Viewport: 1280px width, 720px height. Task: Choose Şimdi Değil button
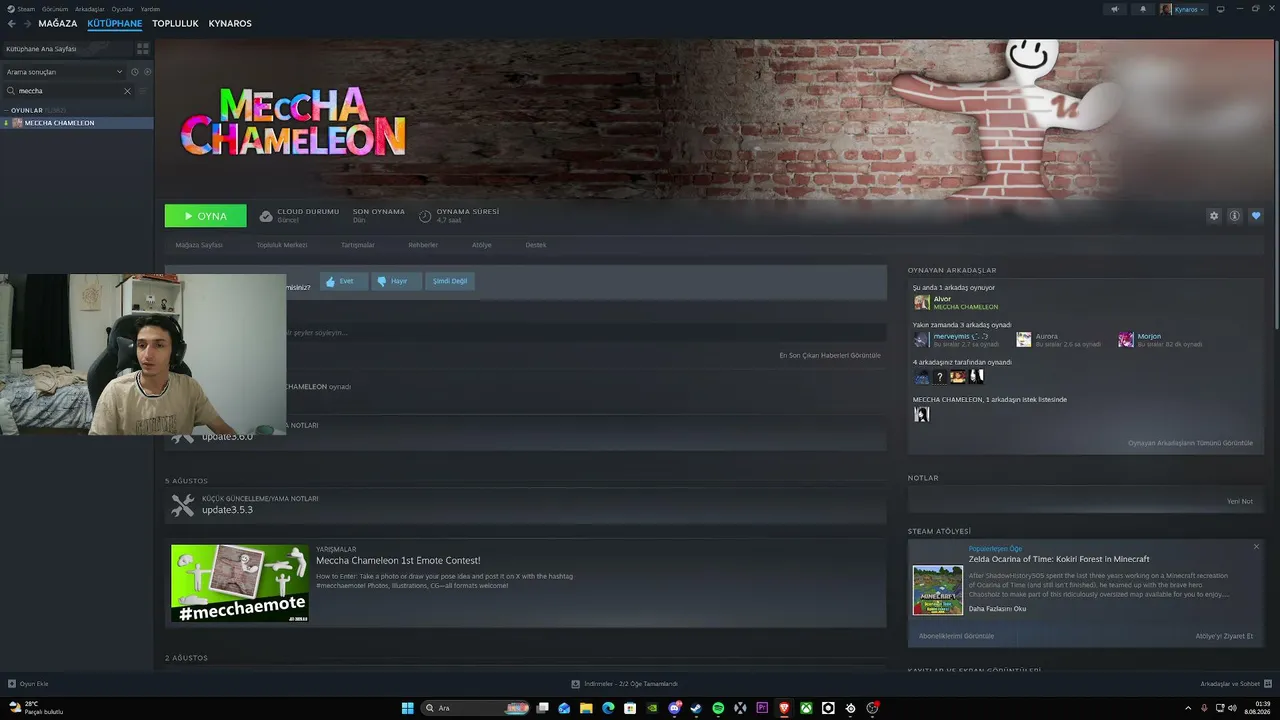450,281
